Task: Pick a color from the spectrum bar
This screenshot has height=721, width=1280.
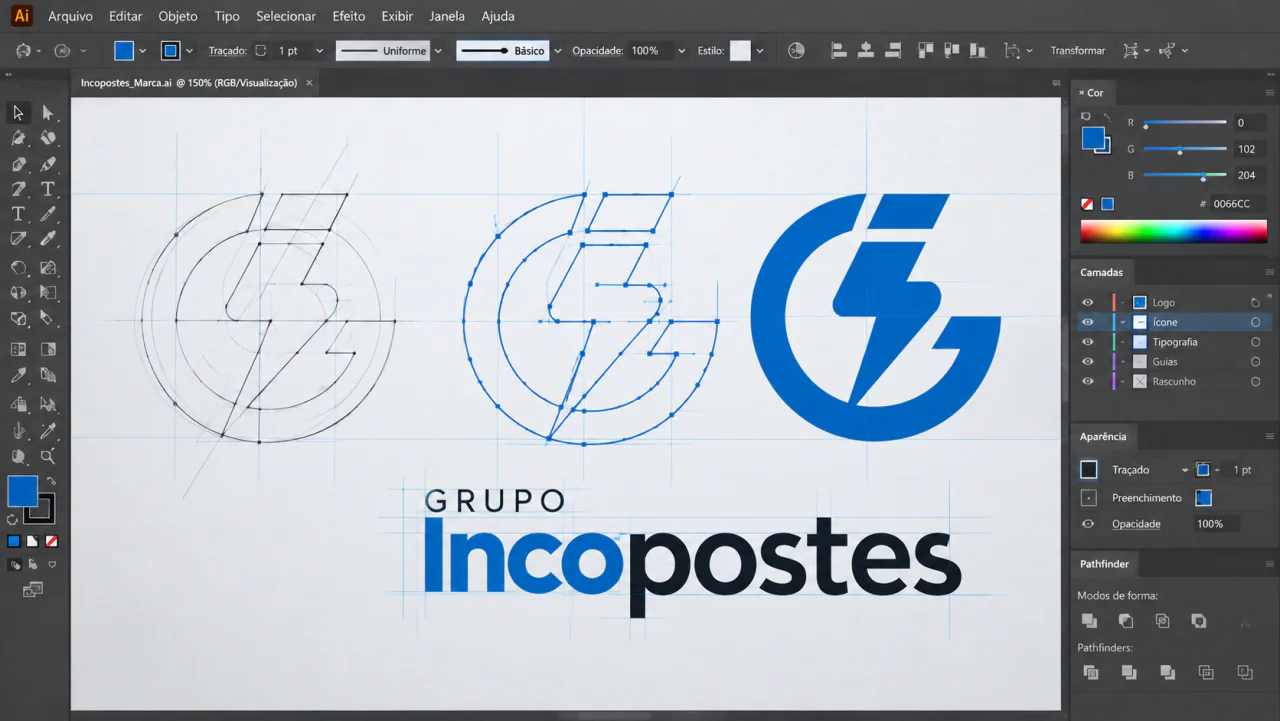Action: tap(1174, 231)
